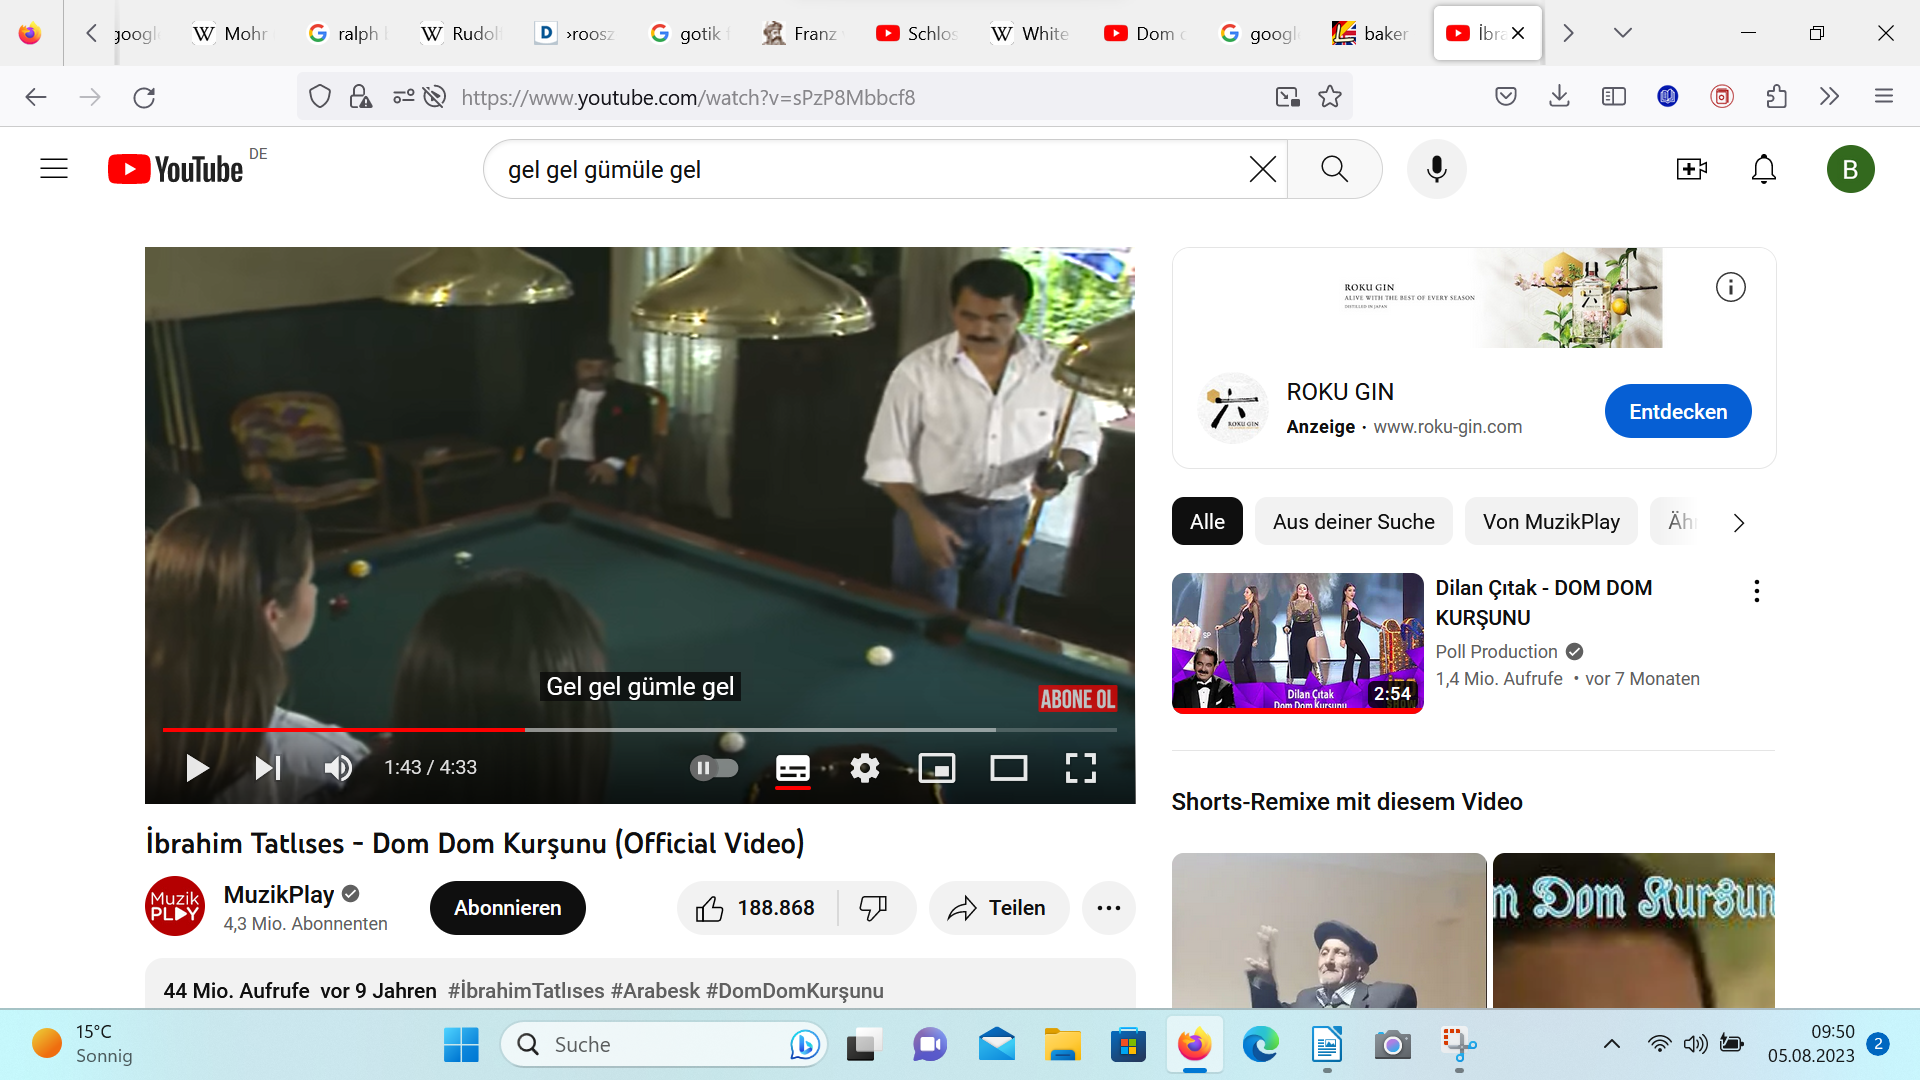Mute the video volume
This screenshot has width=1920, height=1080.
[338, 768]
